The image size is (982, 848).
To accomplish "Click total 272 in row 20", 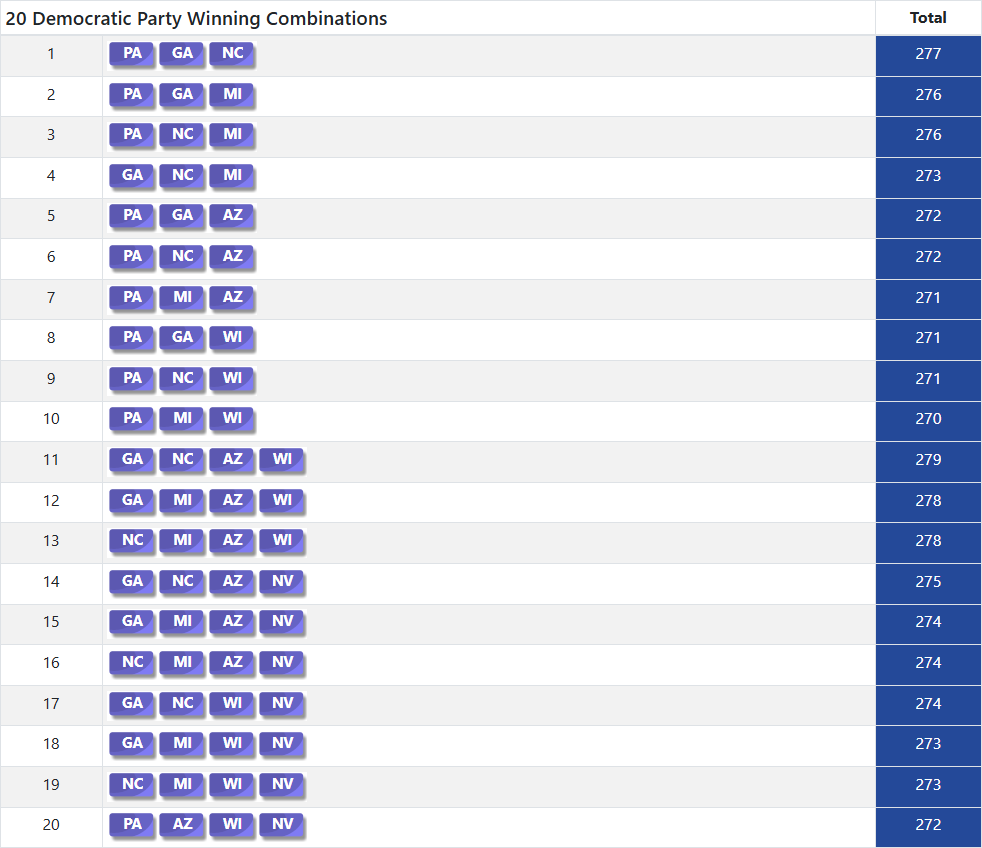I will tap(928, 825).
